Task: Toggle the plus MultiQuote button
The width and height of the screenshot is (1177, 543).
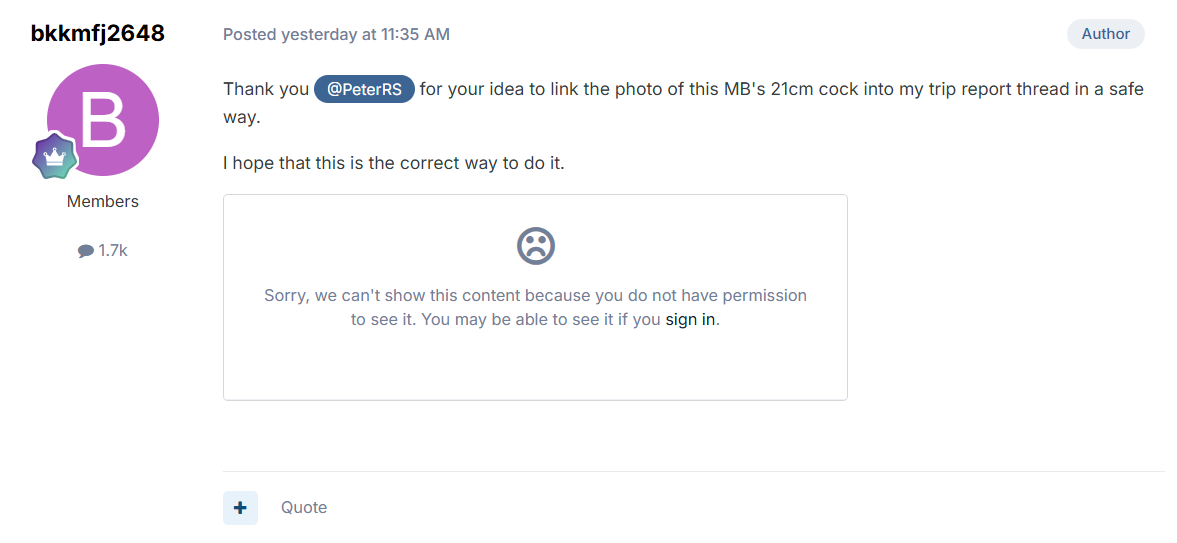Action: [x=240, y=508]
